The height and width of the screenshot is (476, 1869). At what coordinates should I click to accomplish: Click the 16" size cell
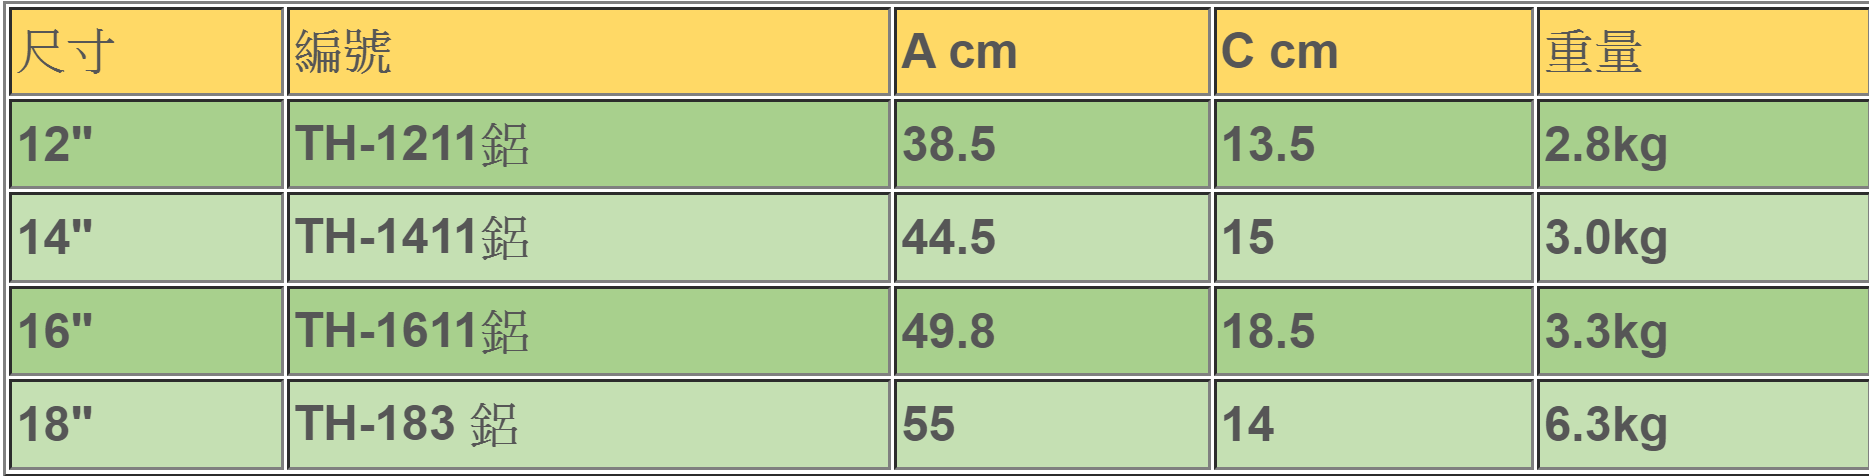pos(146,331)
